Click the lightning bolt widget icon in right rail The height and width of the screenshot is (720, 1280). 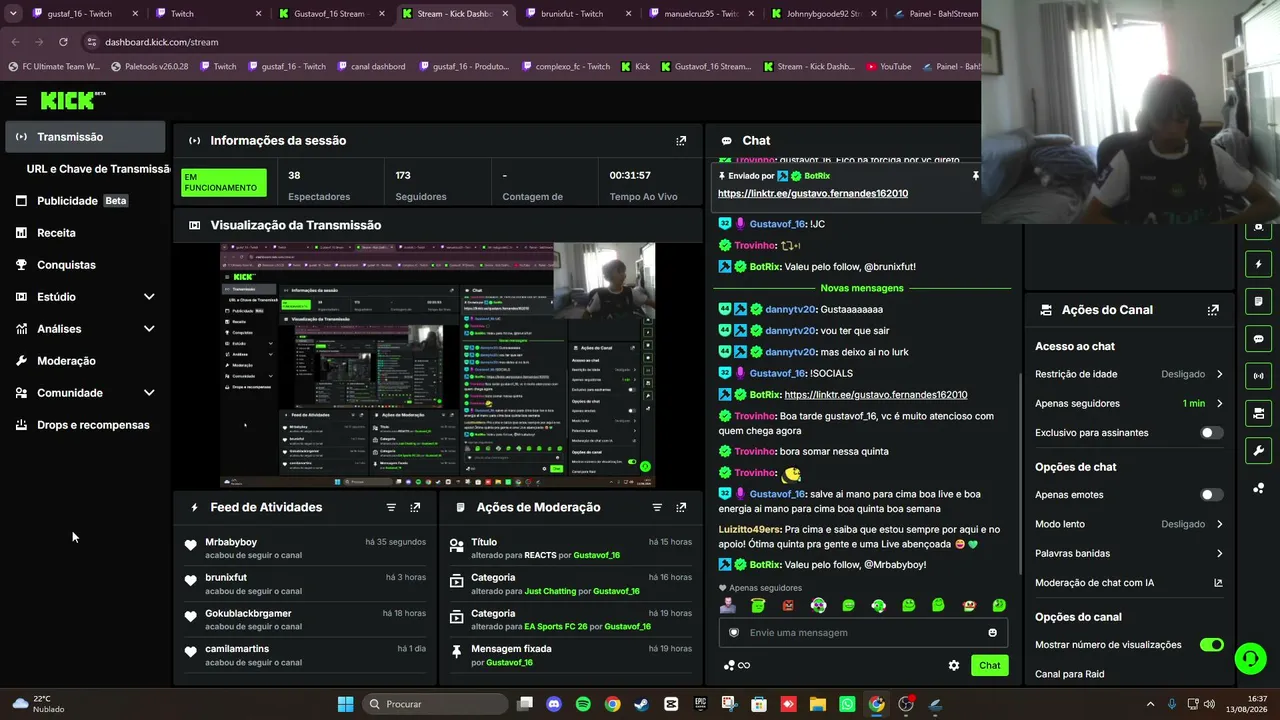pos(1259,264)
